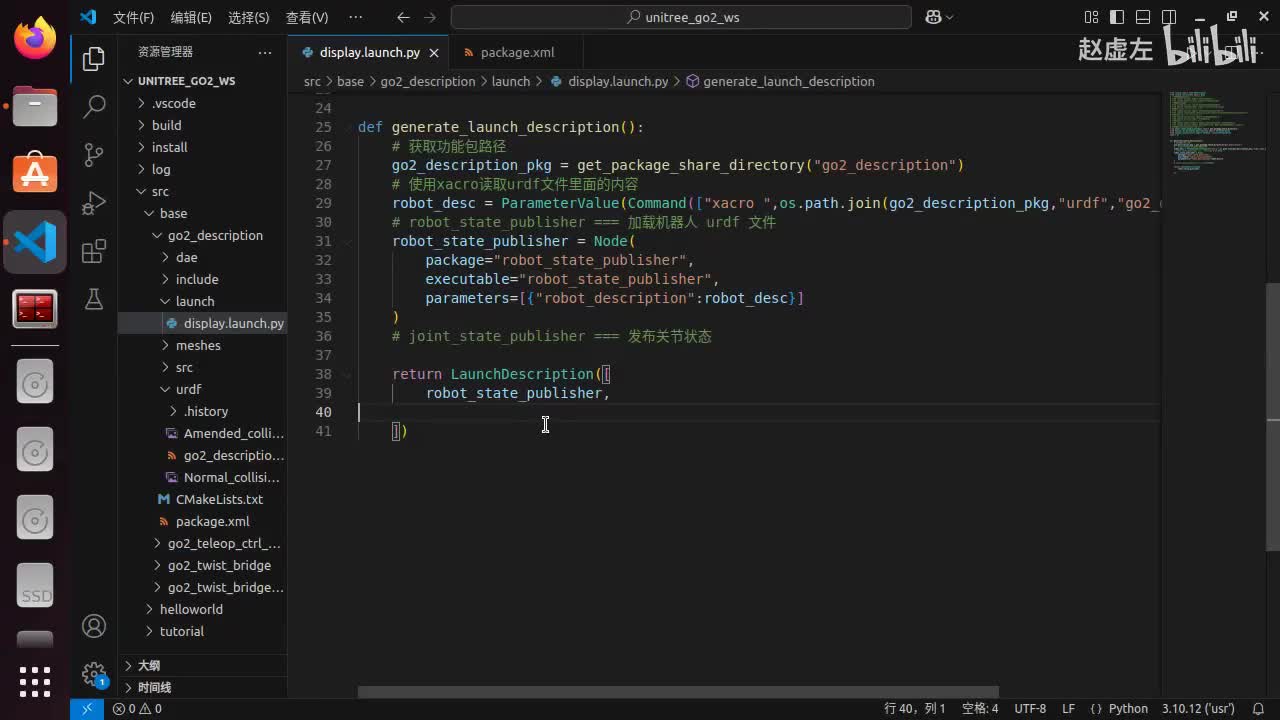
Task: Click the horizontal scrollbar of the editor
Action: (678, 692)
